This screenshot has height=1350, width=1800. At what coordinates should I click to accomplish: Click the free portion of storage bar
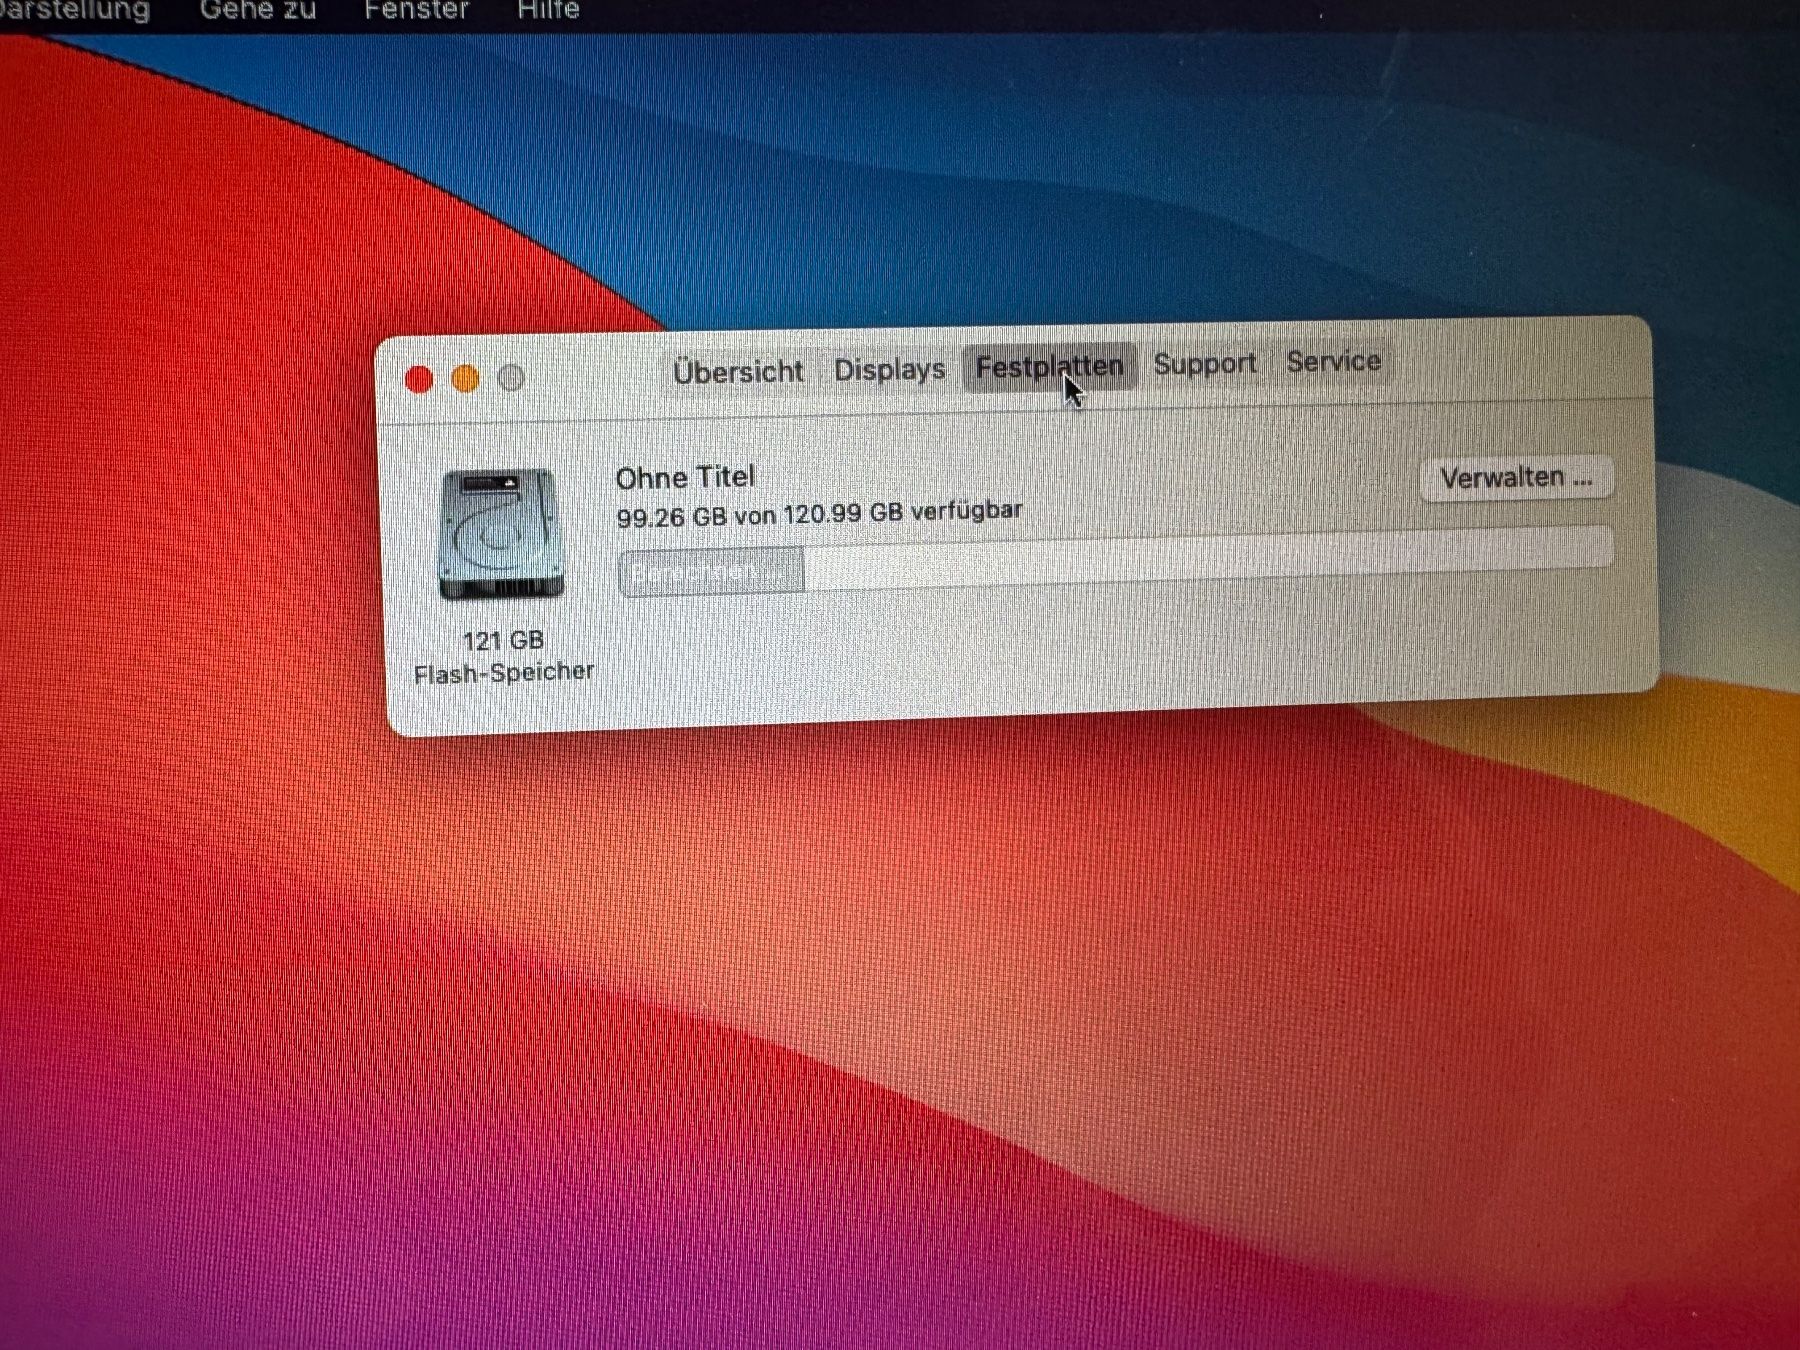1208,558
